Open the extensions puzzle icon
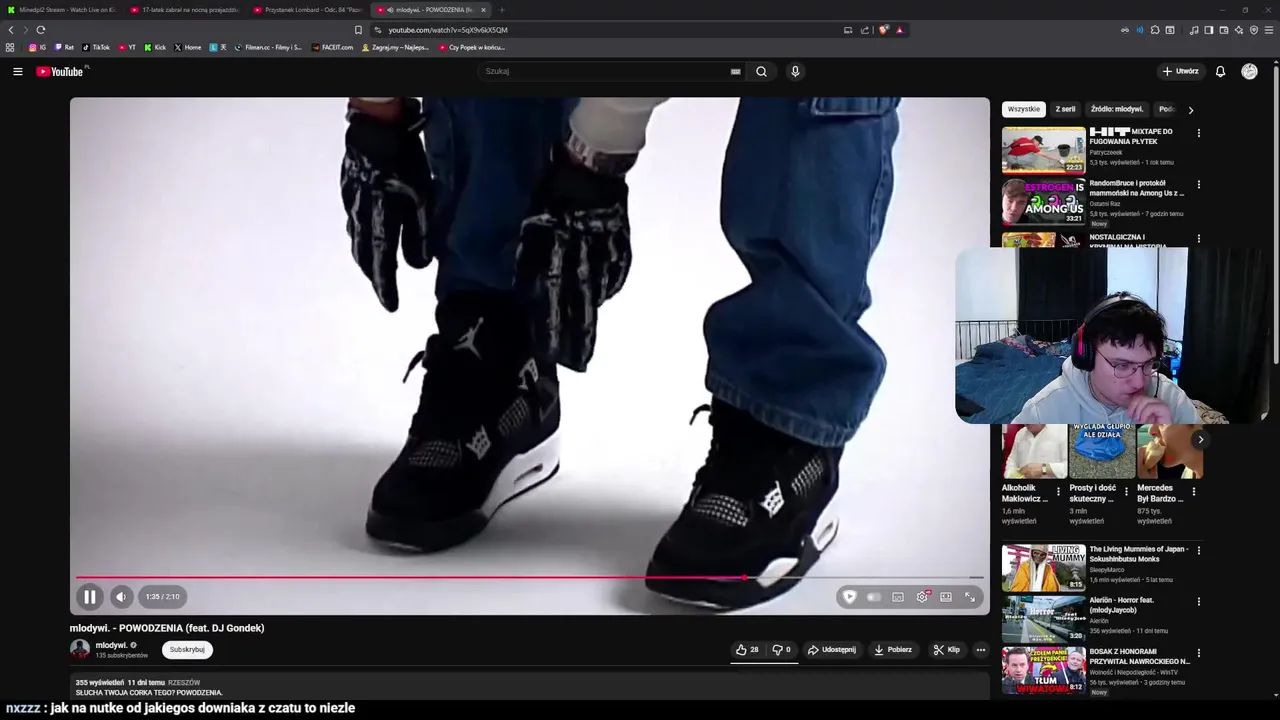The width and height of the screenshot is (1280, 720). 1155,30
